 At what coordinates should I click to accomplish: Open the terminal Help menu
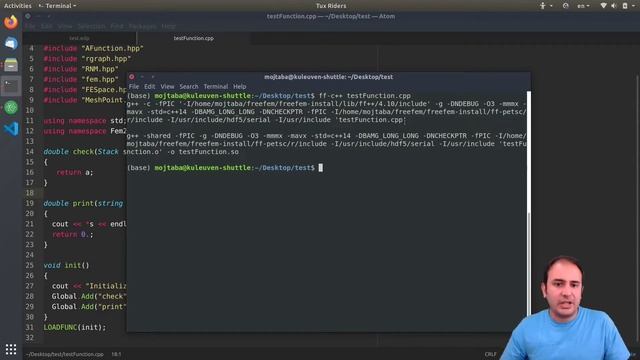(240, 87)
